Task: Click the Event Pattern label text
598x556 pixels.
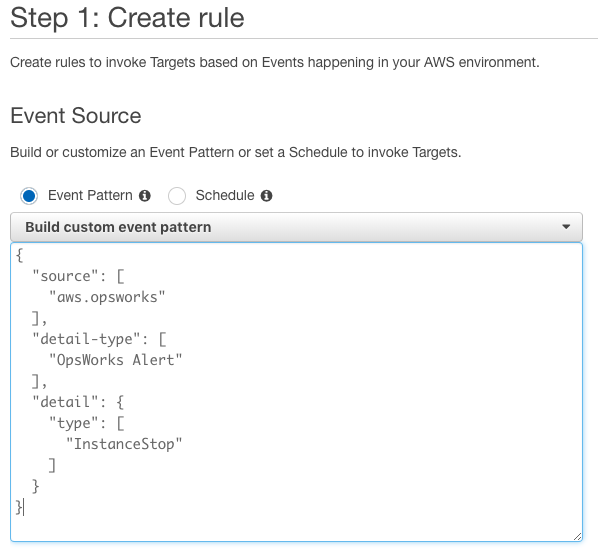Action: click(x=90, y=195)
